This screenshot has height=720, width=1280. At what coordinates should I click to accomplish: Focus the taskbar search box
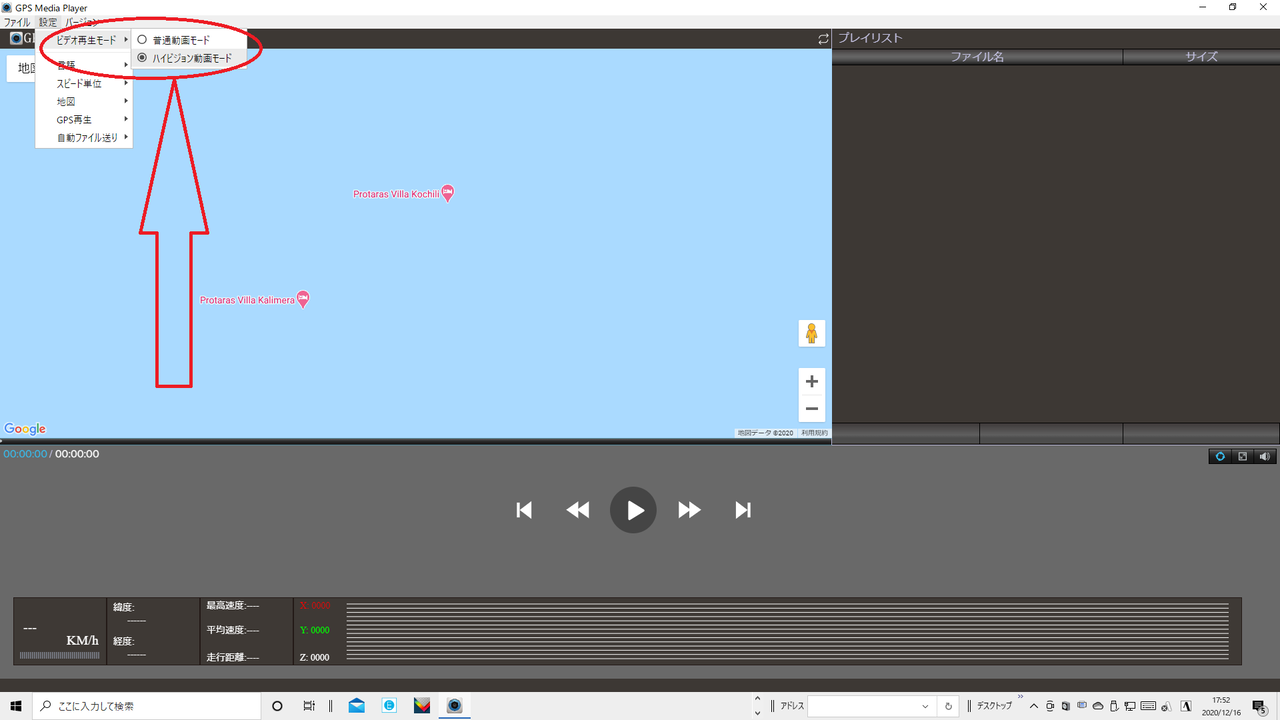147,706
